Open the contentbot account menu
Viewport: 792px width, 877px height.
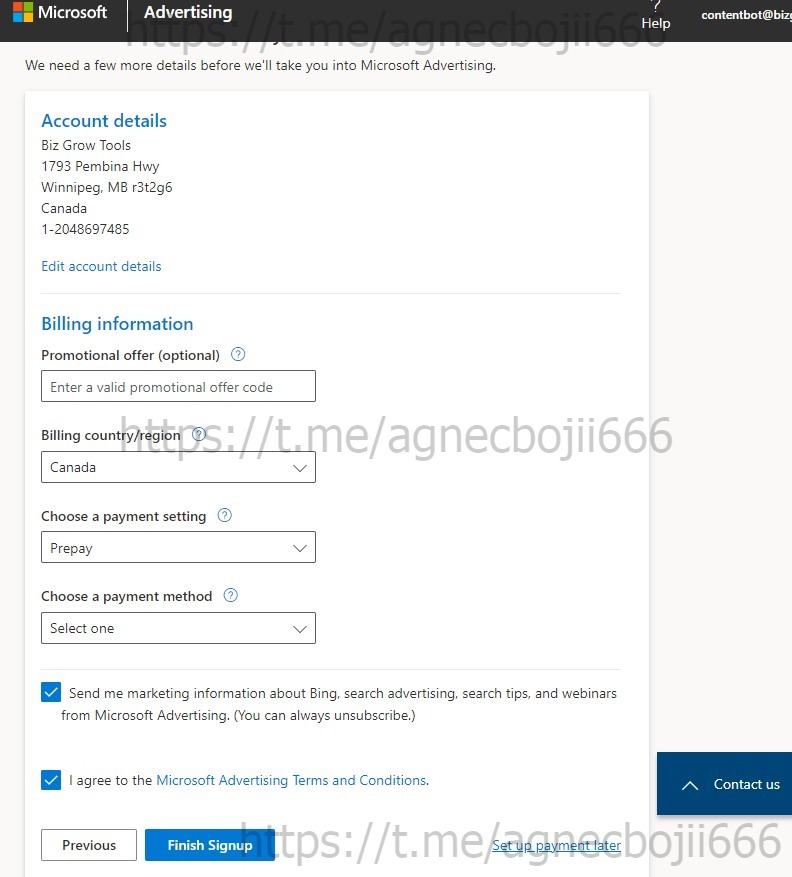(746, 15)
